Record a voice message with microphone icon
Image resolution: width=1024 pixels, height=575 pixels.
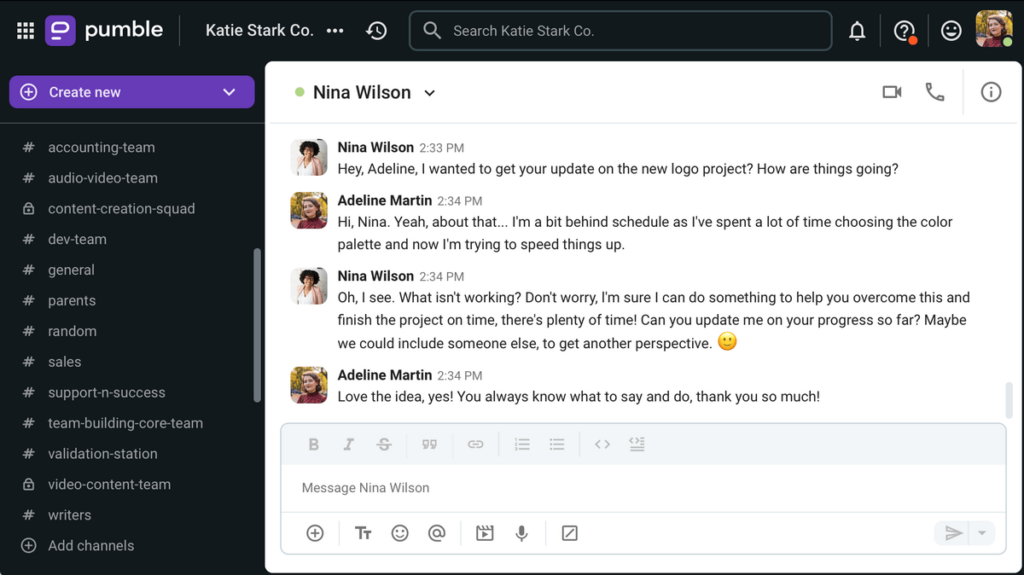(521, 533)
